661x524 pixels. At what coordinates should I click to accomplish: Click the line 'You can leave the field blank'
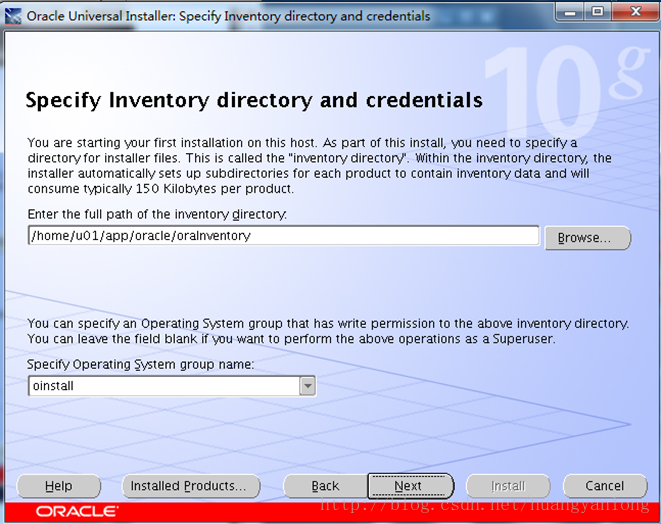291,339
